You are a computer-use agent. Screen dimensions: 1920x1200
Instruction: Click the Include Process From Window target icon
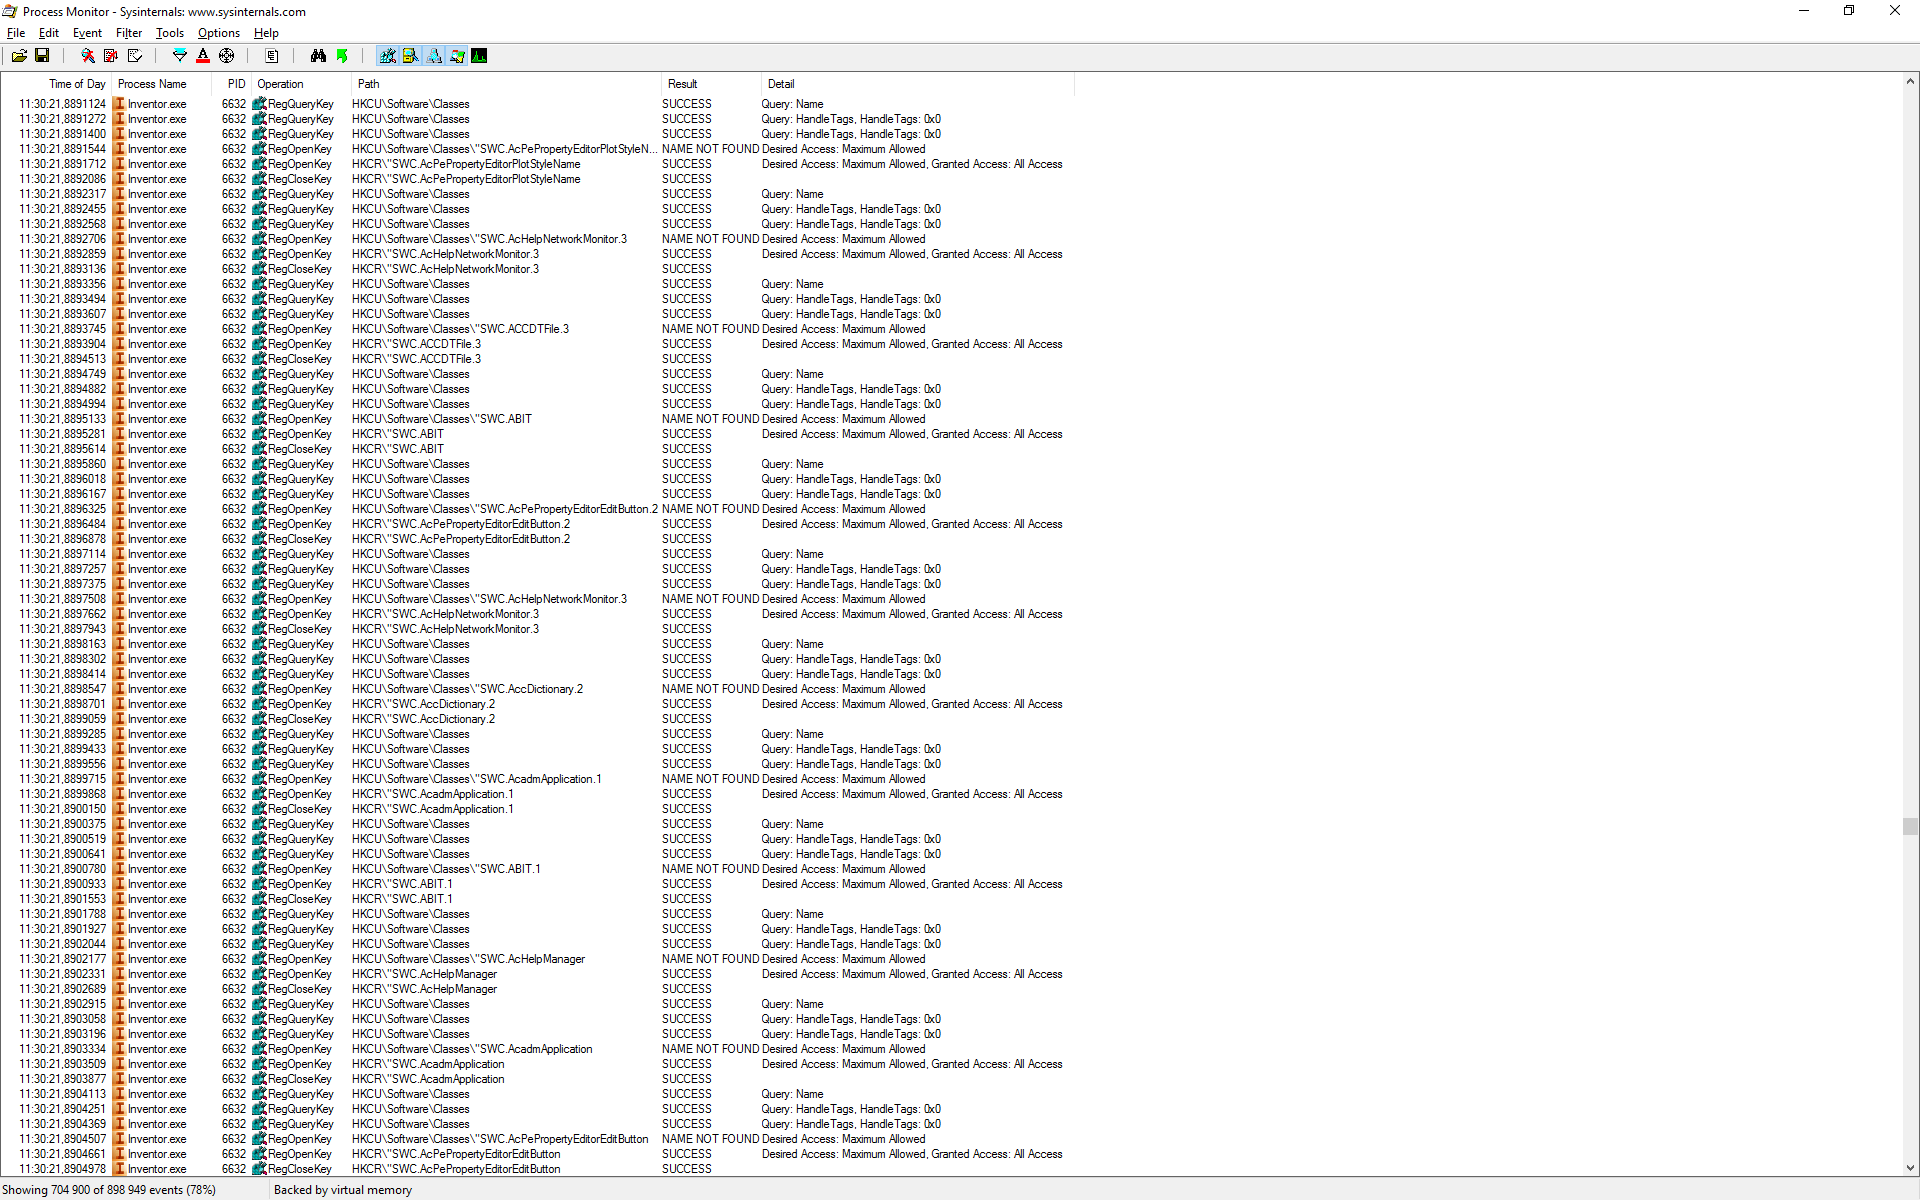227,56
